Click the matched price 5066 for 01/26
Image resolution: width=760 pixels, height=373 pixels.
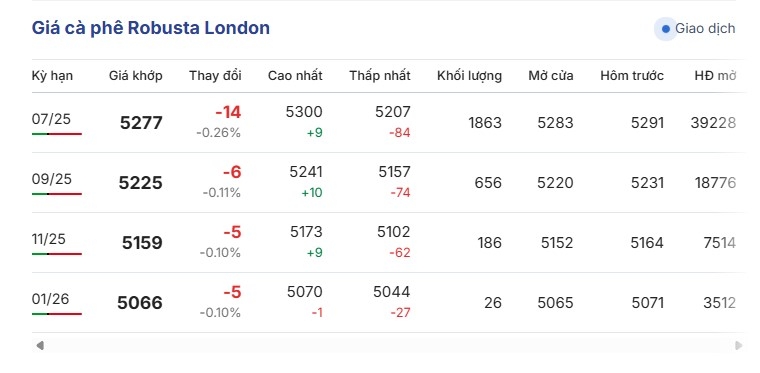[x=140, y=303]
